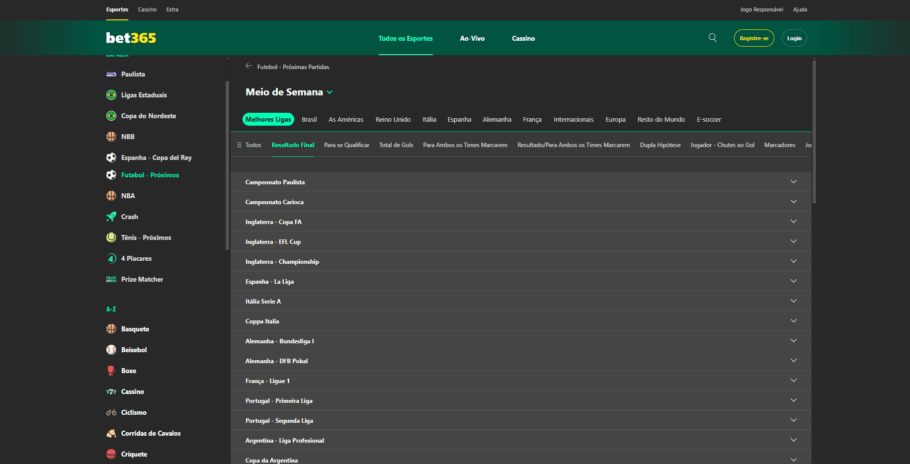Switch to the Brasil leagues tab
The image size is (910, 464).
tap(309, 119)
